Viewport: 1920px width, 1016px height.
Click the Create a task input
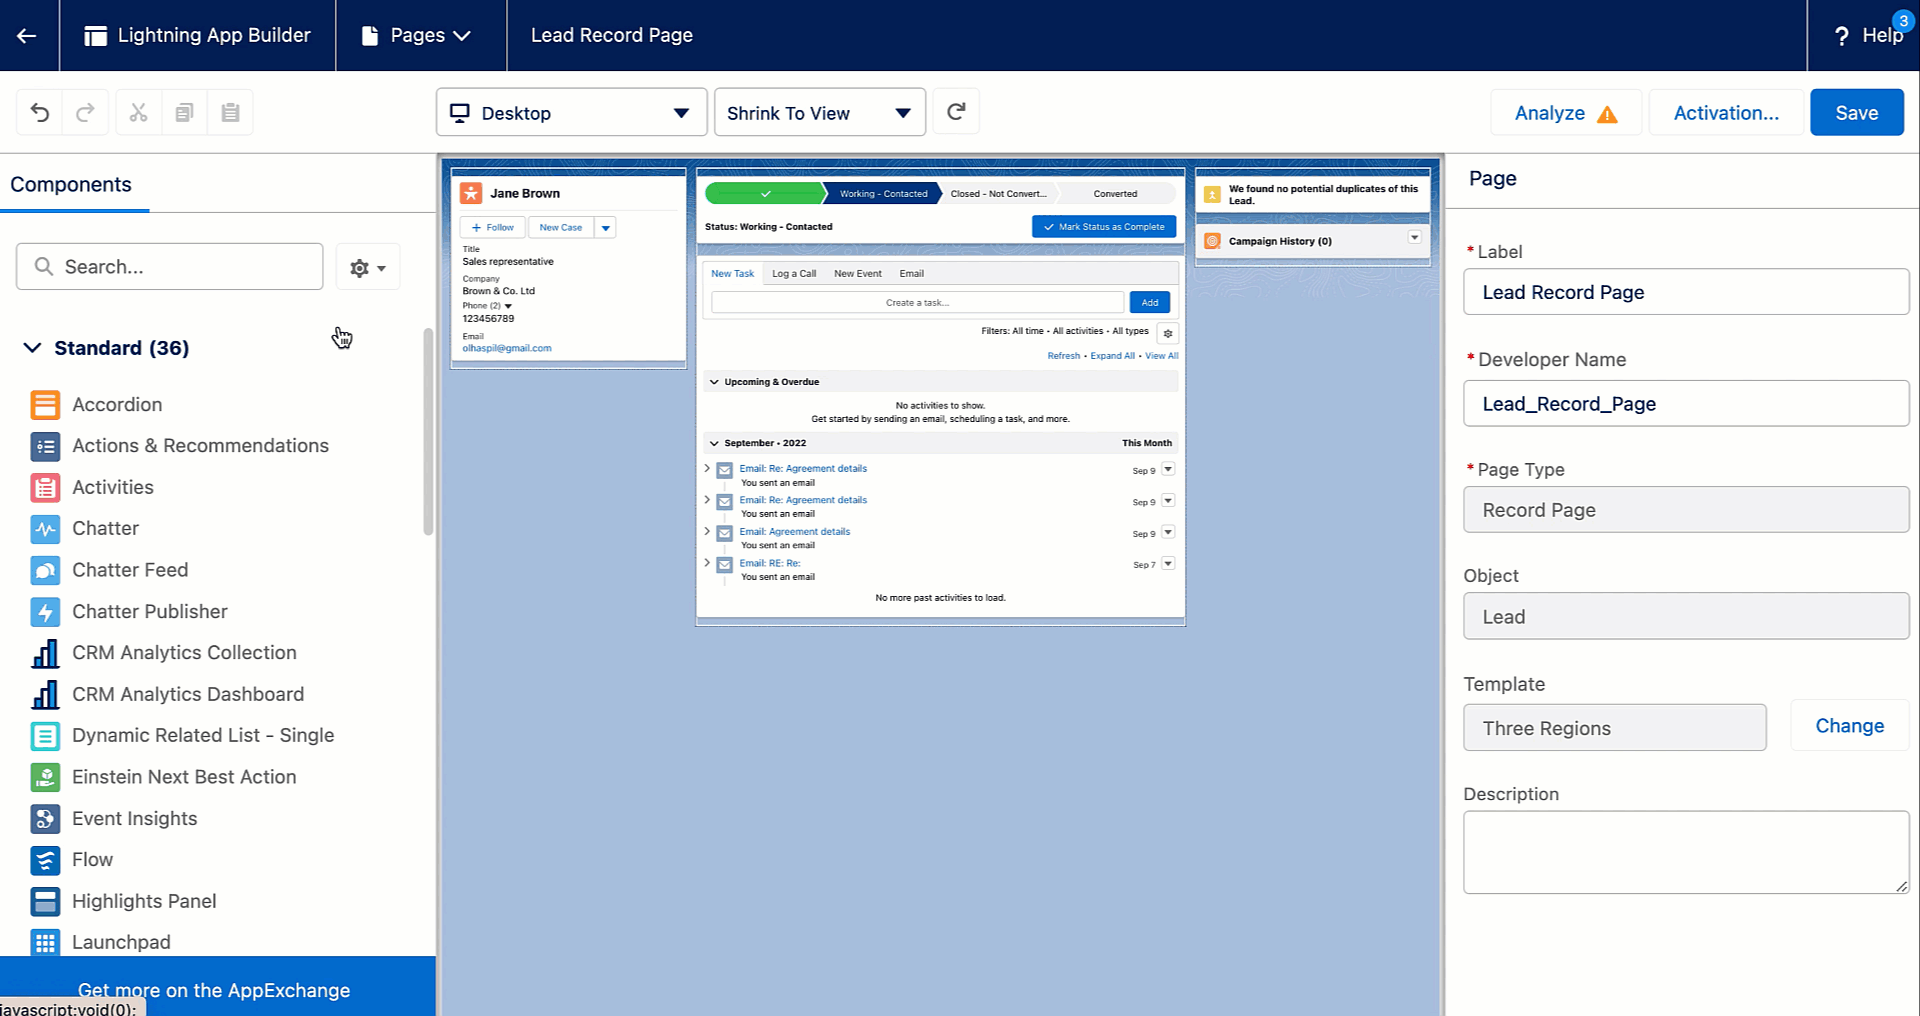click(917, 302)
